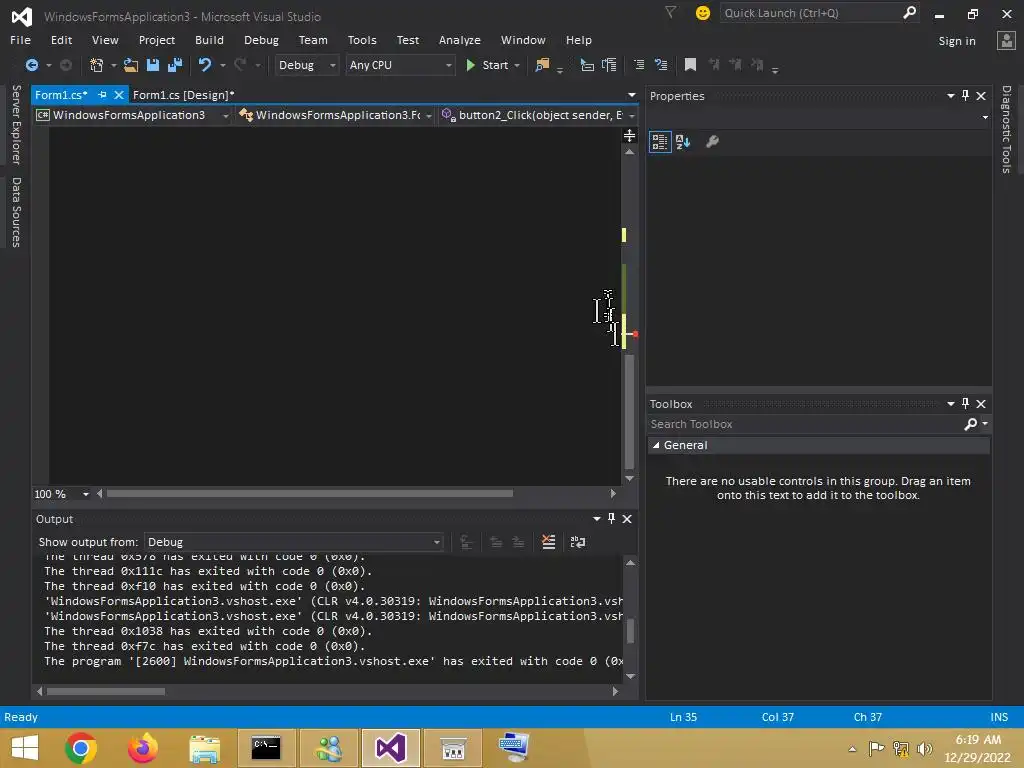1024x768 pixels.
Task: Click the Search Toolbox input field
Action: coord(806,424)
